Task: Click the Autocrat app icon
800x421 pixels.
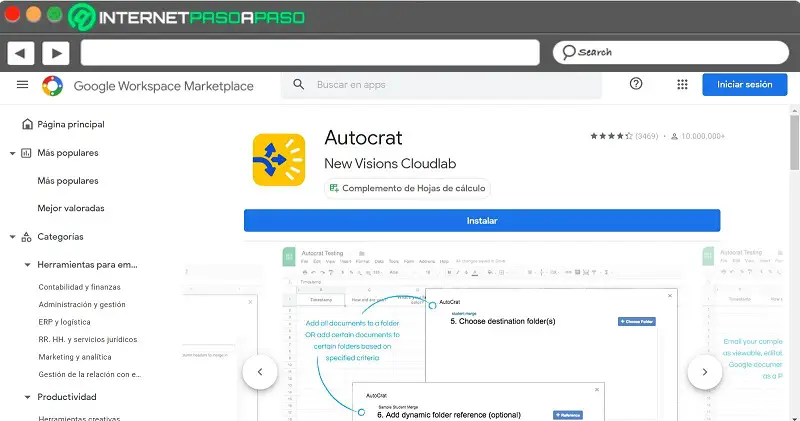Action: click(279, 160)
